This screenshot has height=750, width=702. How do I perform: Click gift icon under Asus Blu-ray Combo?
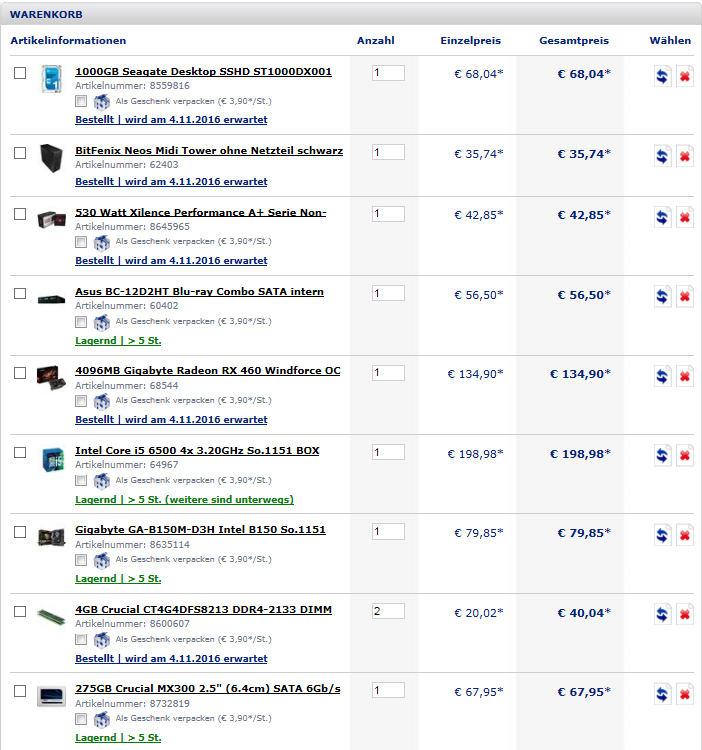point(101,322)
